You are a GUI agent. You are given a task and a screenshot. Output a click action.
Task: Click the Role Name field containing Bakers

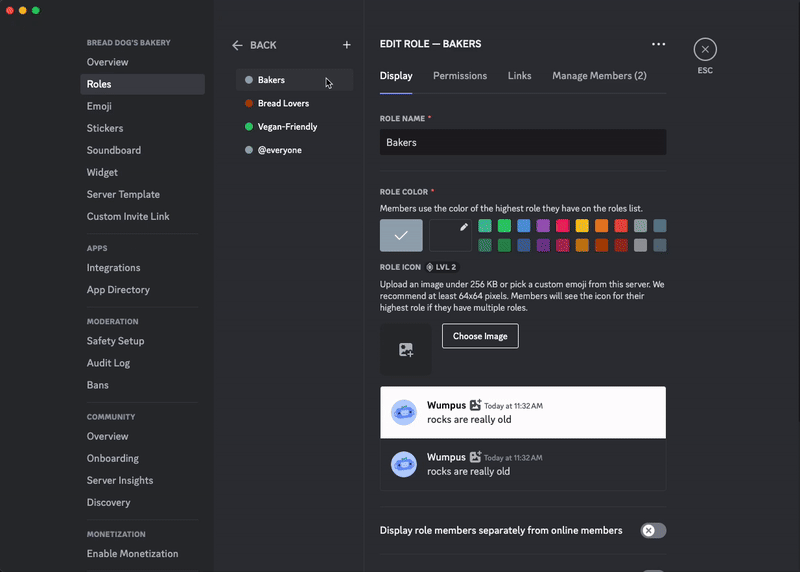[x=522, y=142]
